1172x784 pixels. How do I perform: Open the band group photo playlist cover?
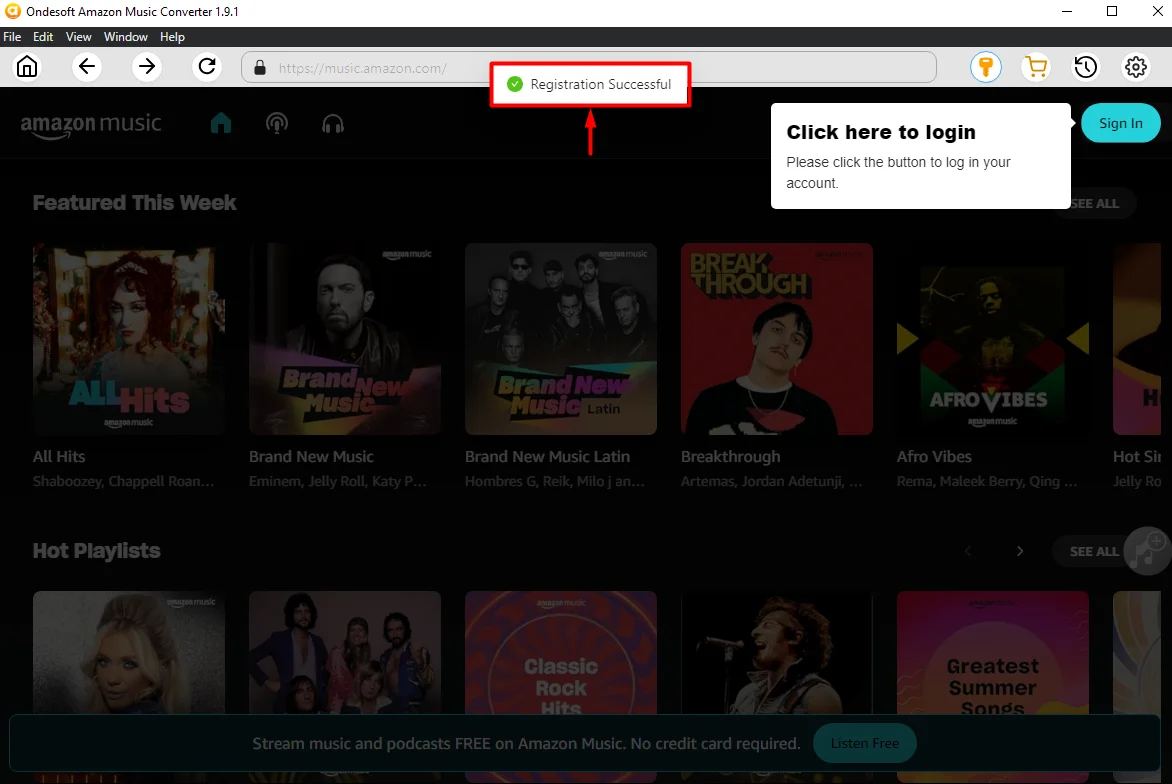[x=345, y=652]
